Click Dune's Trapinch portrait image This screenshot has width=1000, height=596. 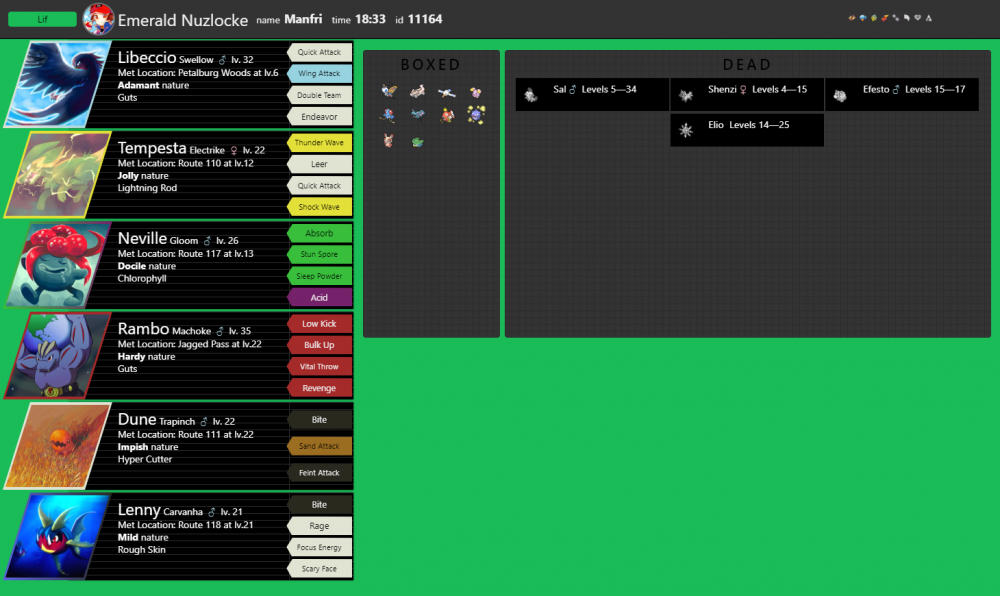tap(58, 445)
